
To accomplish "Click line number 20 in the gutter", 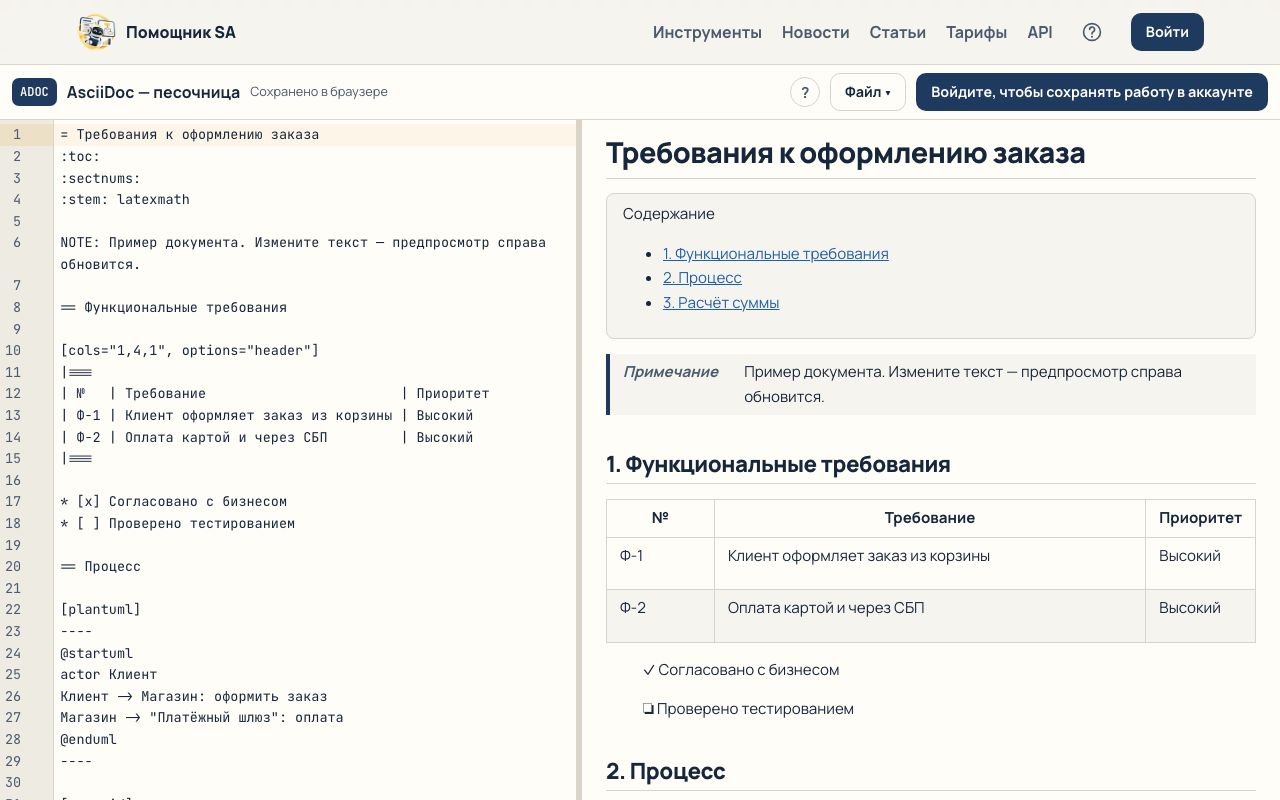I will (13, 566).
